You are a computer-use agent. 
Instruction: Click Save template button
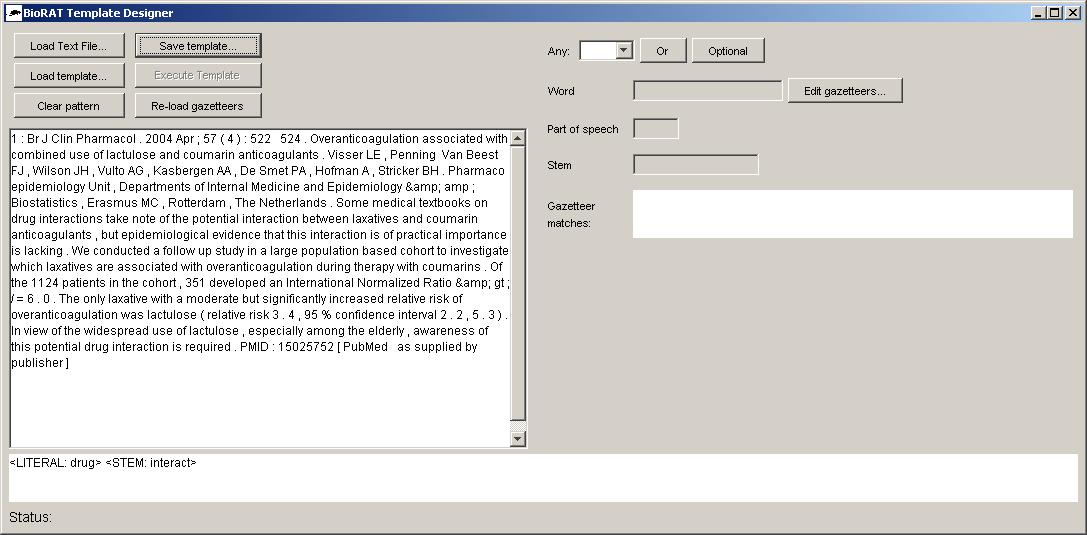[198, 46]
